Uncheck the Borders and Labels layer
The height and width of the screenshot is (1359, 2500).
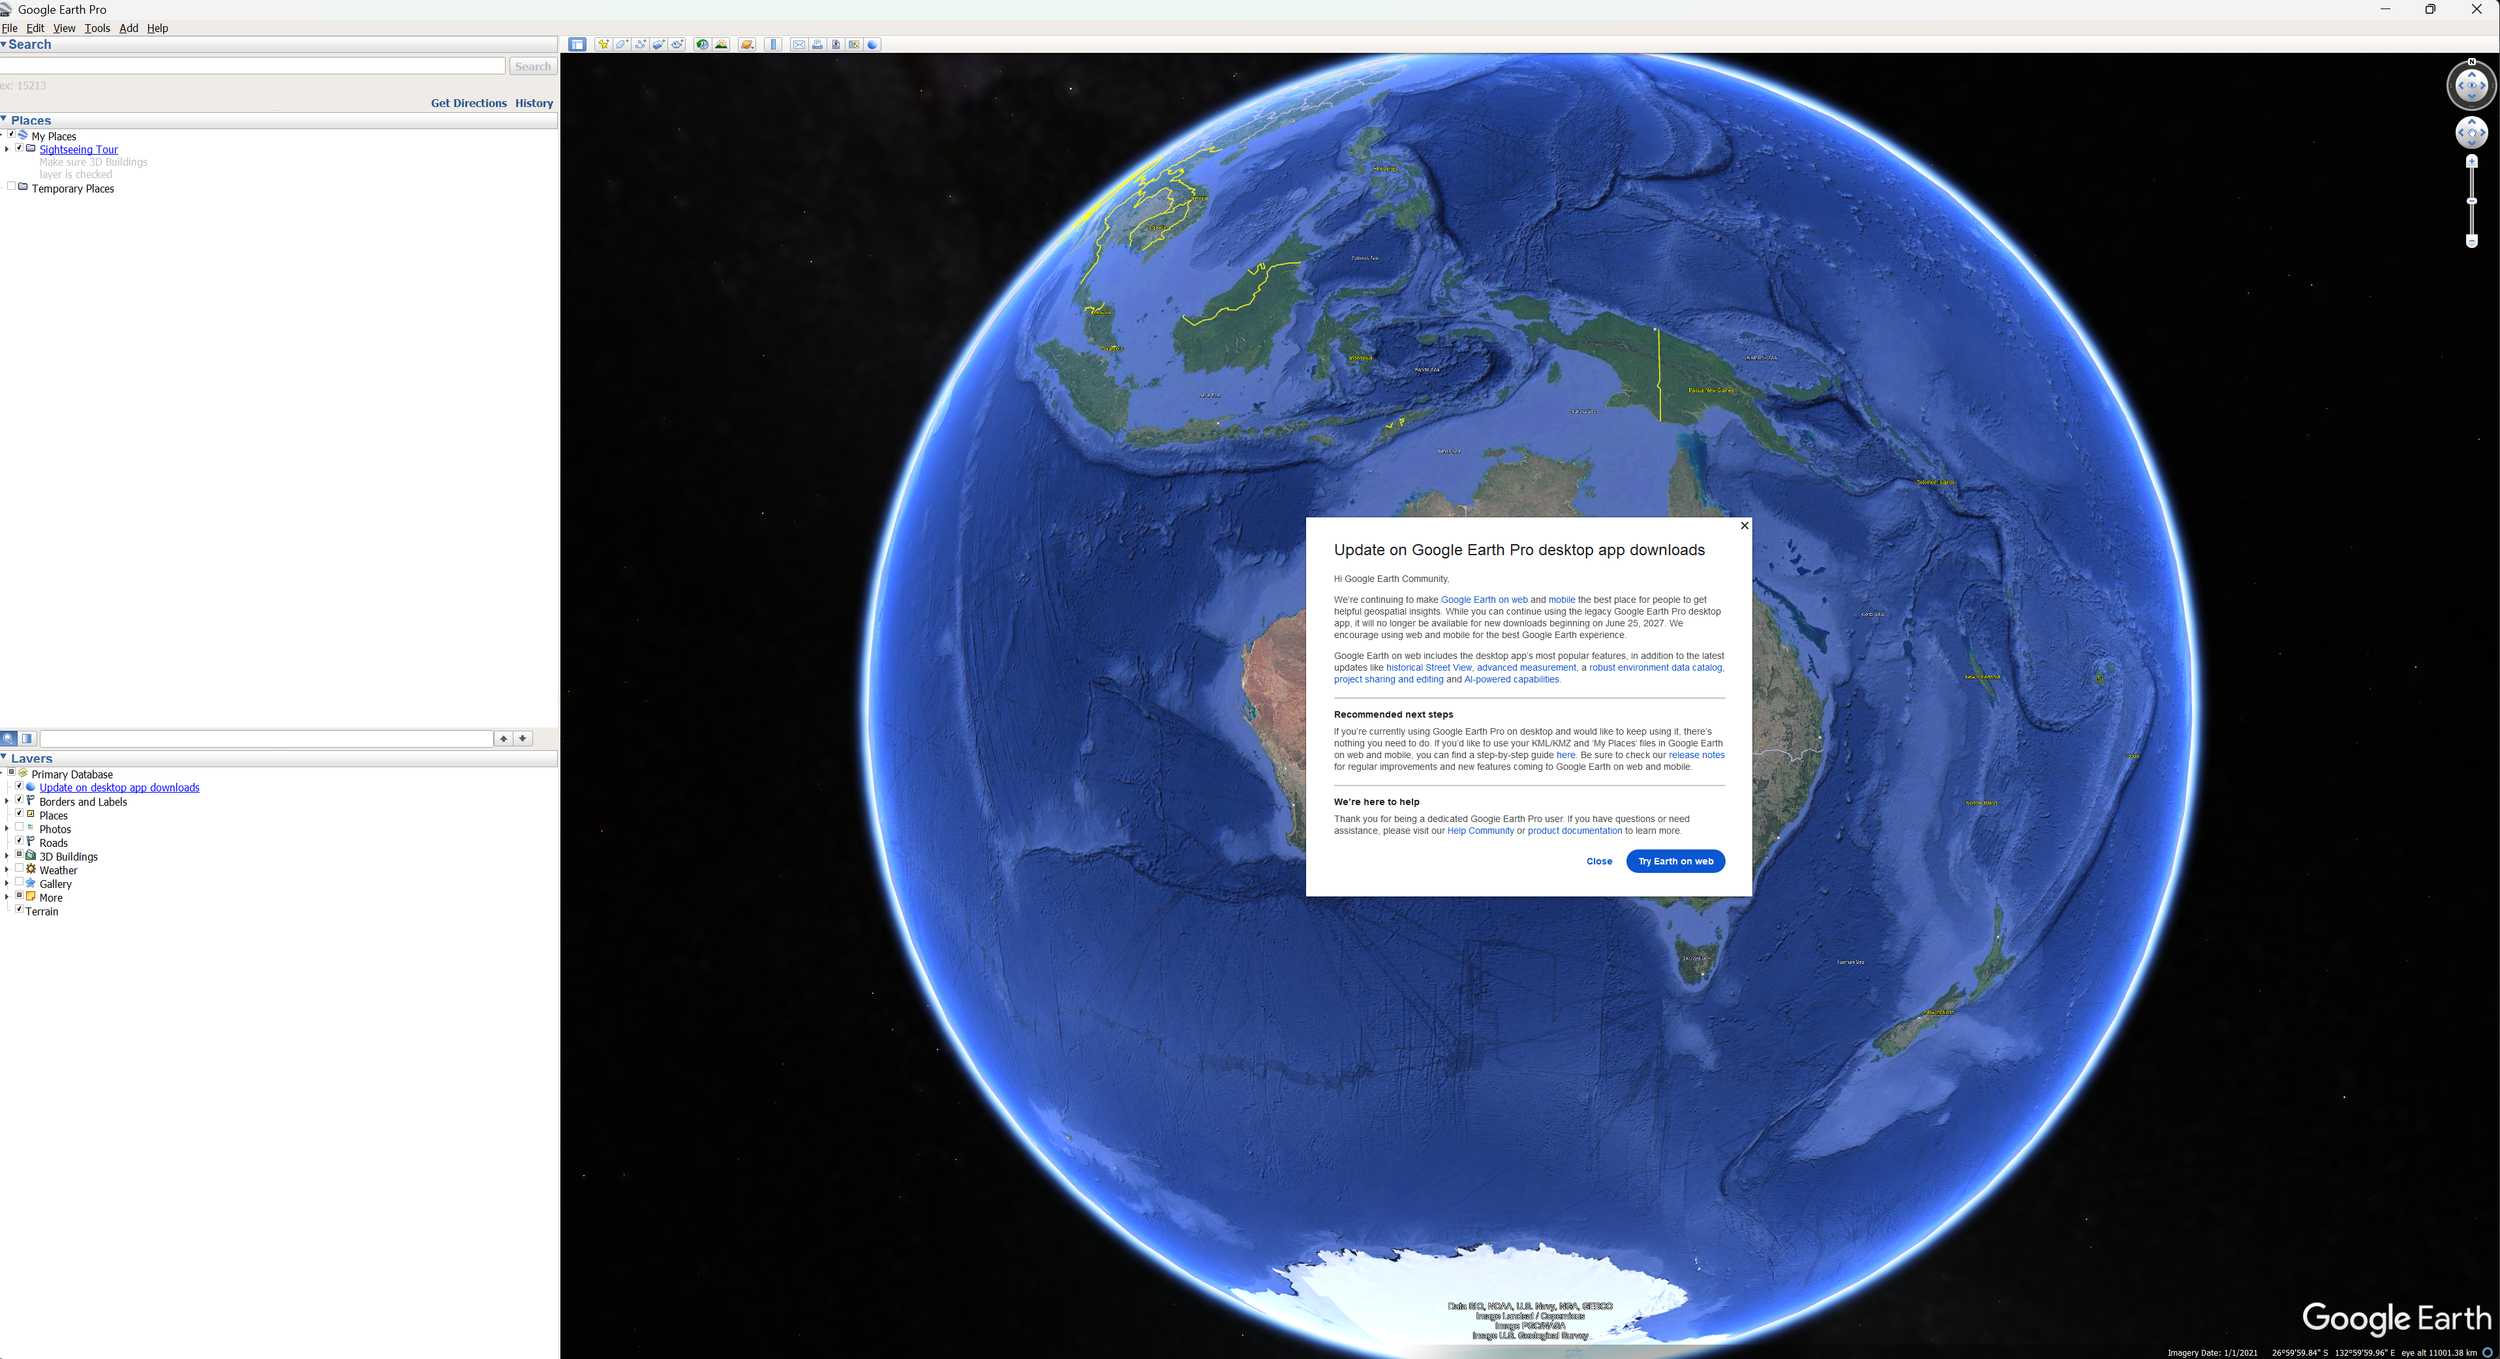point(19,801)
